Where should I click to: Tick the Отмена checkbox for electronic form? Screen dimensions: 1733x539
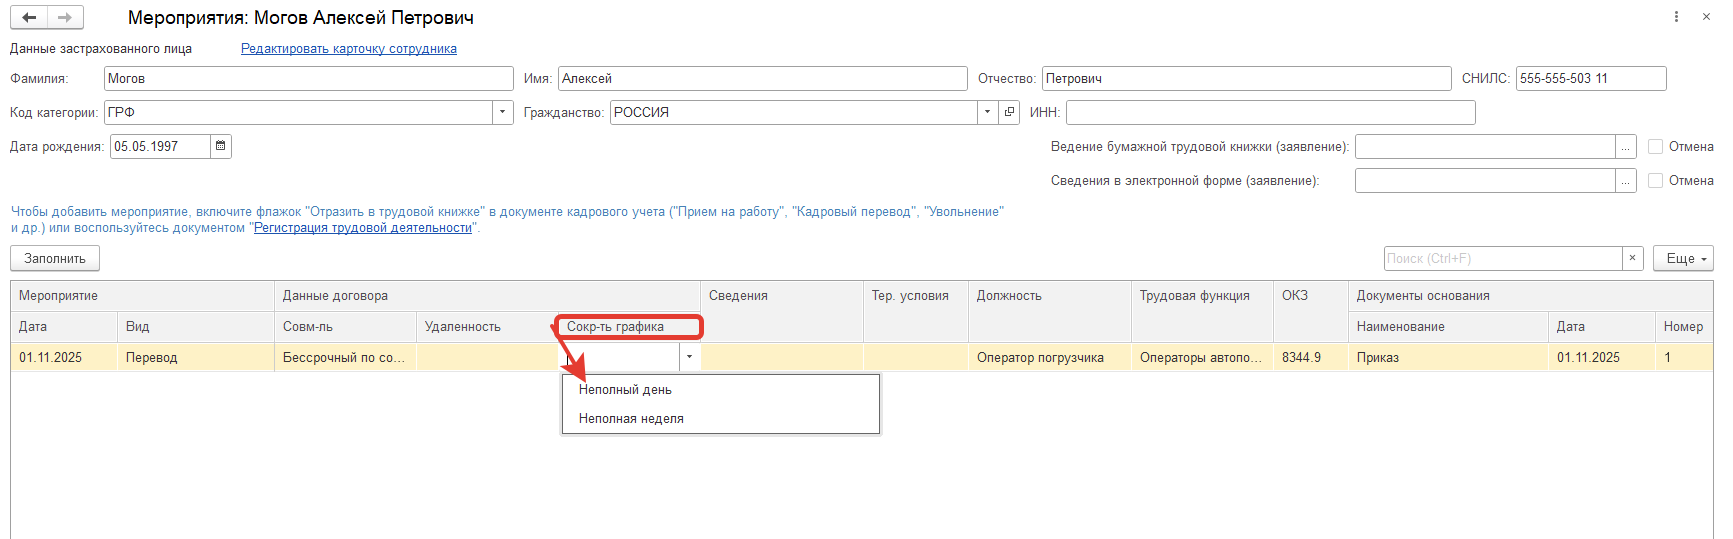coord(1655,181)
